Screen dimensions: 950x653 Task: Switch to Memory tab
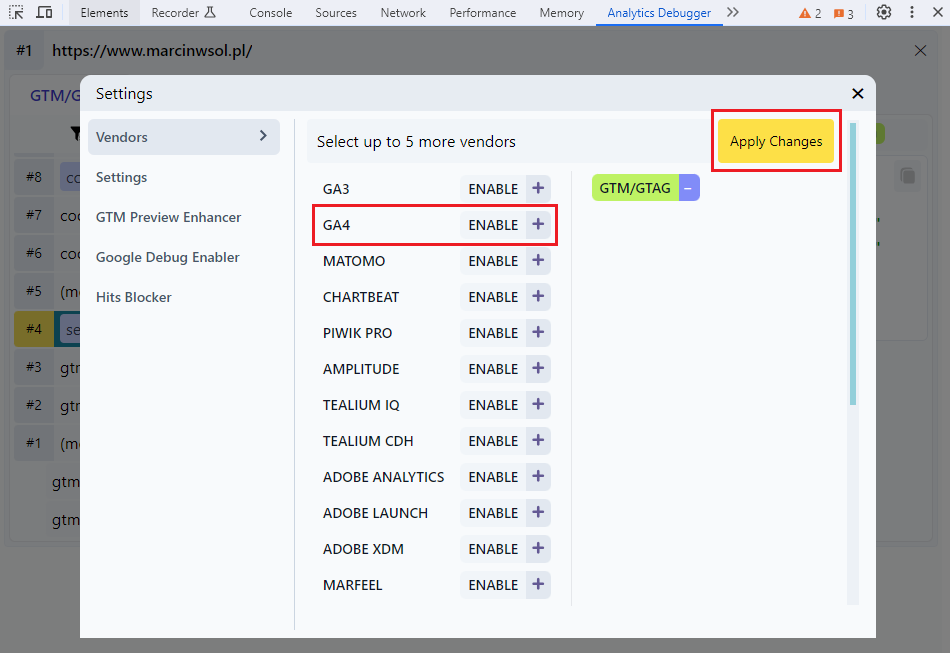(562, 13)
